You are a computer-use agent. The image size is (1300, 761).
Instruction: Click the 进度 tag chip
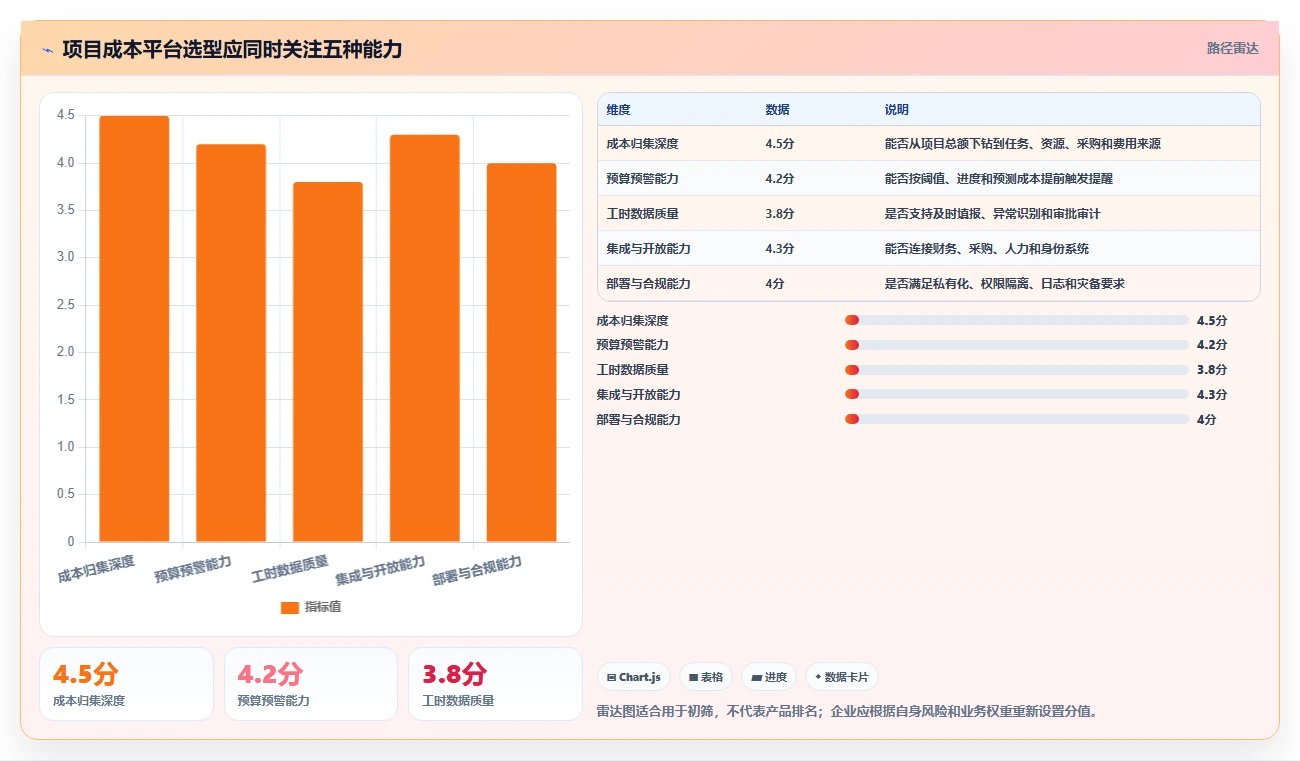coord(768,677)
